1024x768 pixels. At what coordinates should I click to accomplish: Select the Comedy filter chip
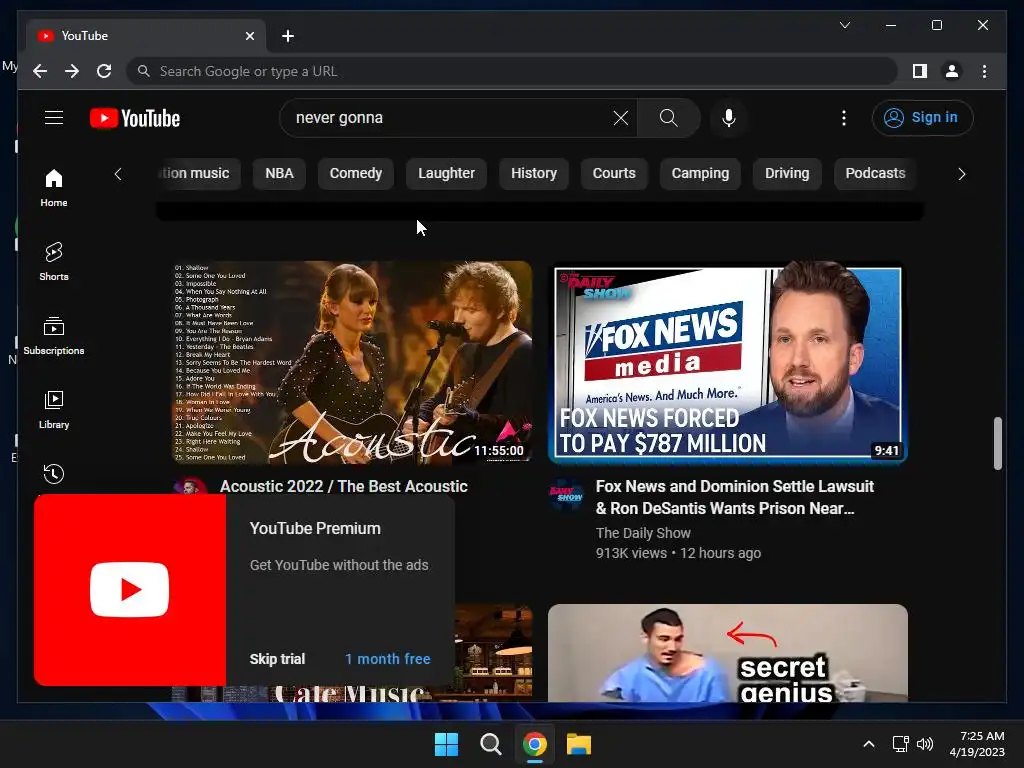point(356,174)
